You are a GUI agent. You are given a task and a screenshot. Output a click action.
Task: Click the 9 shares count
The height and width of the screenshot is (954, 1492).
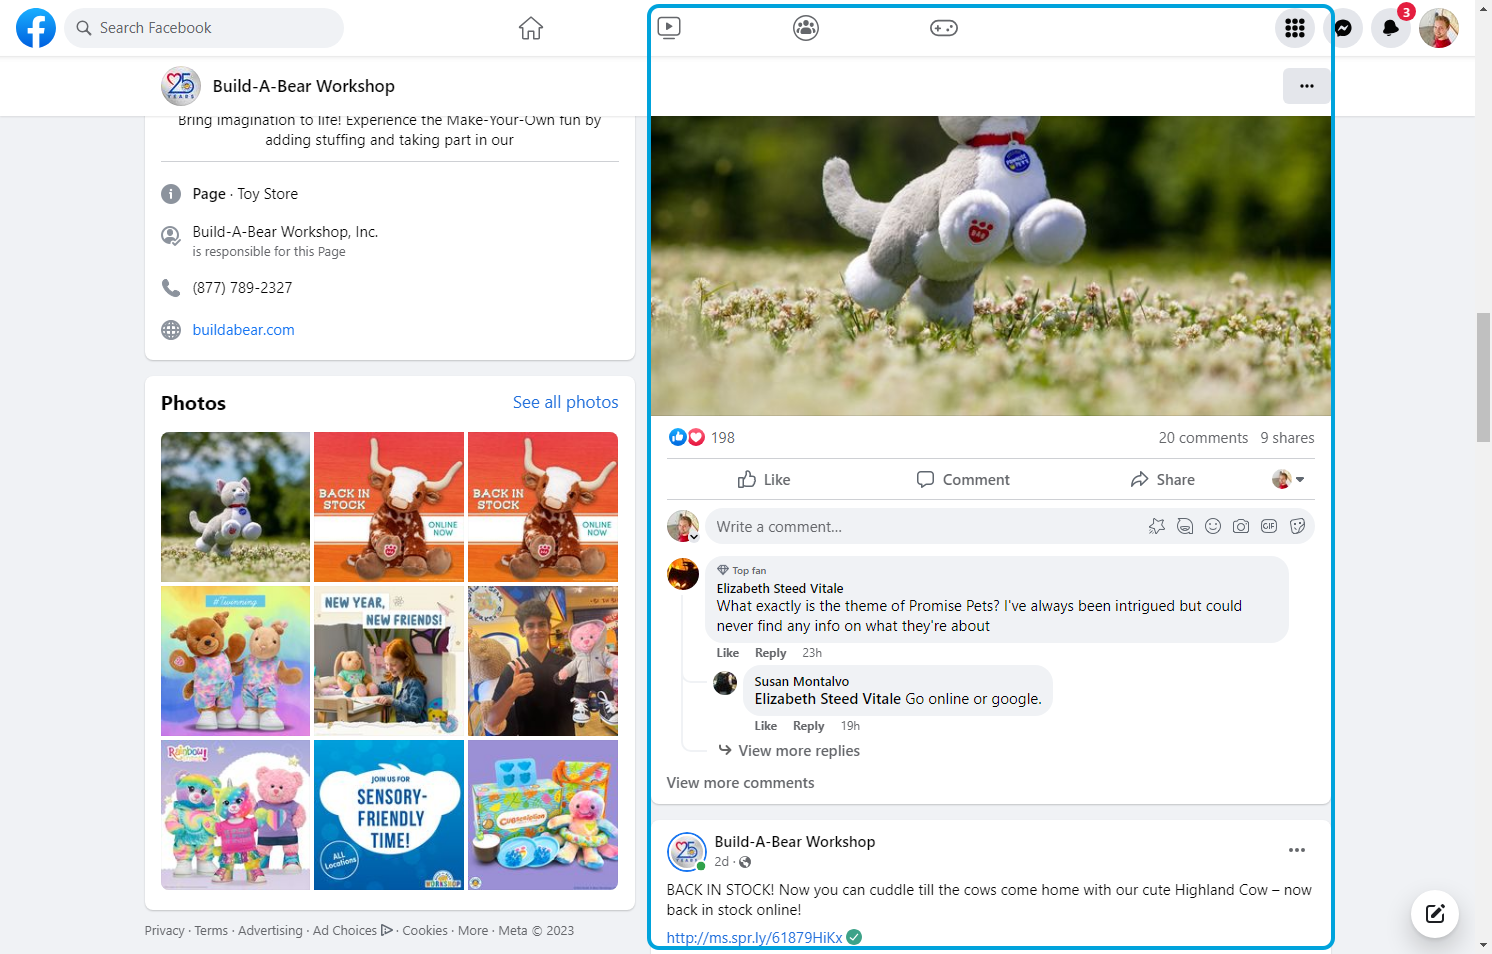click(1287, 438)
